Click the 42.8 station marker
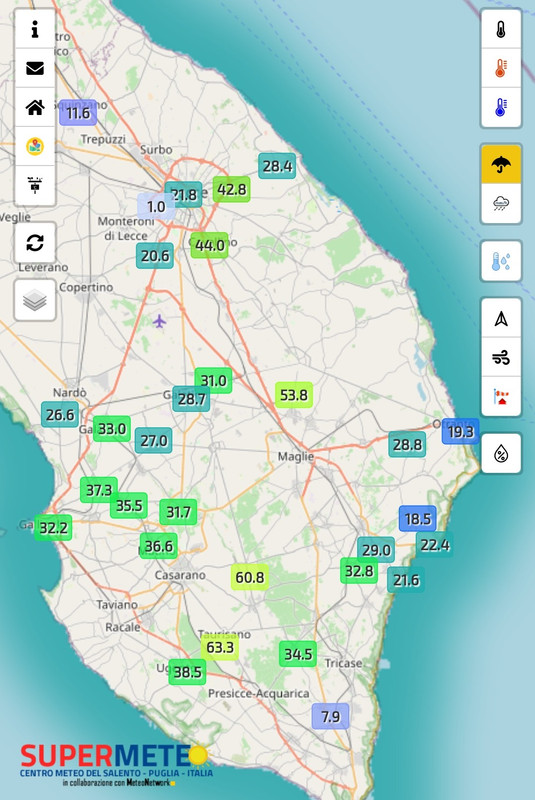This screenshot has width=535, height=800. (232, 189)
